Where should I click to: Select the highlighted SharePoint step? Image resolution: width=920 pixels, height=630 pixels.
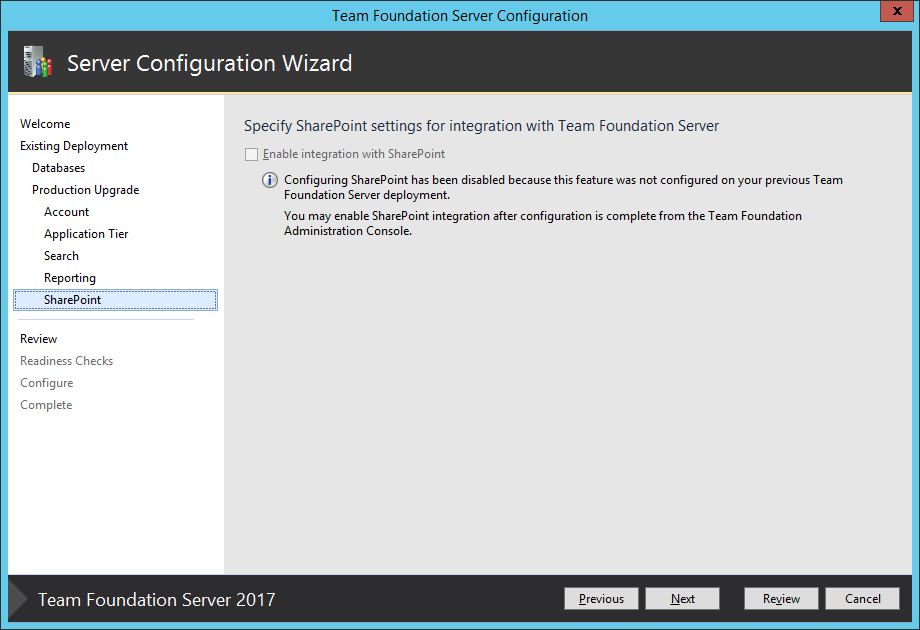coord(116,300)
